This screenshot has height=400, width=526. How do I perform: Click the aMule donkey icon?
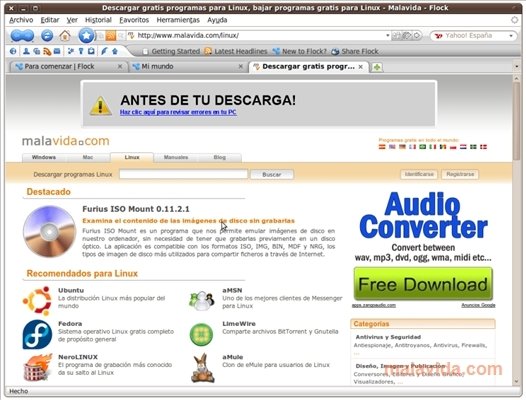(x=202, y=368)
